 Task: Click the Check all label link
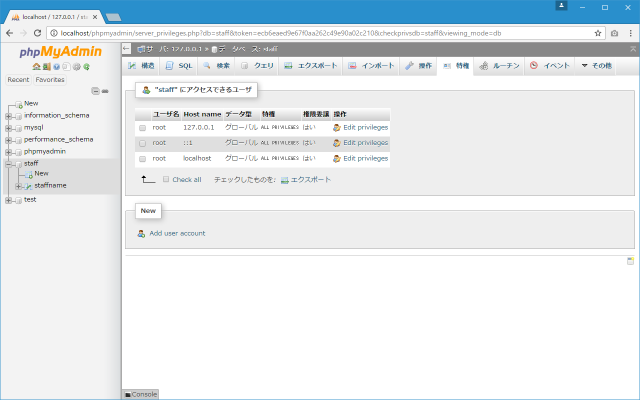coord(187,180)
